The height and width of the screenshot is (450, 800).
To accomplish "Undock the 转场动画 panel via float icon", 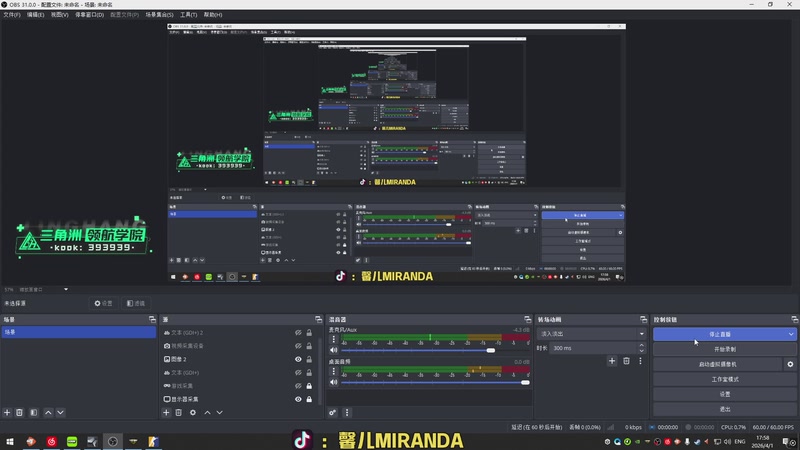I will tap(643, 319).
